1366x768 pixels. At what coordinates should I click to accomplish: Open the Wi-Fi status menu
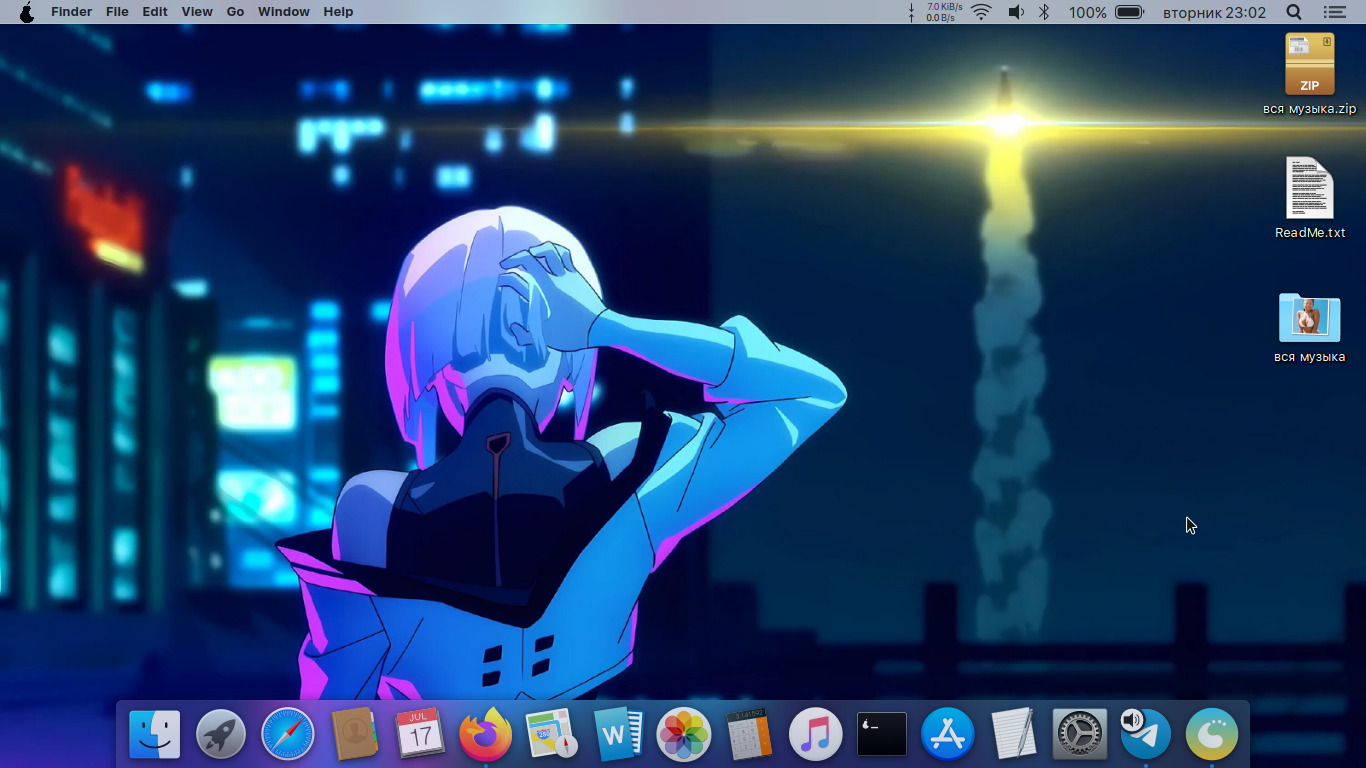pyautogui.click(x=981, y=12)
